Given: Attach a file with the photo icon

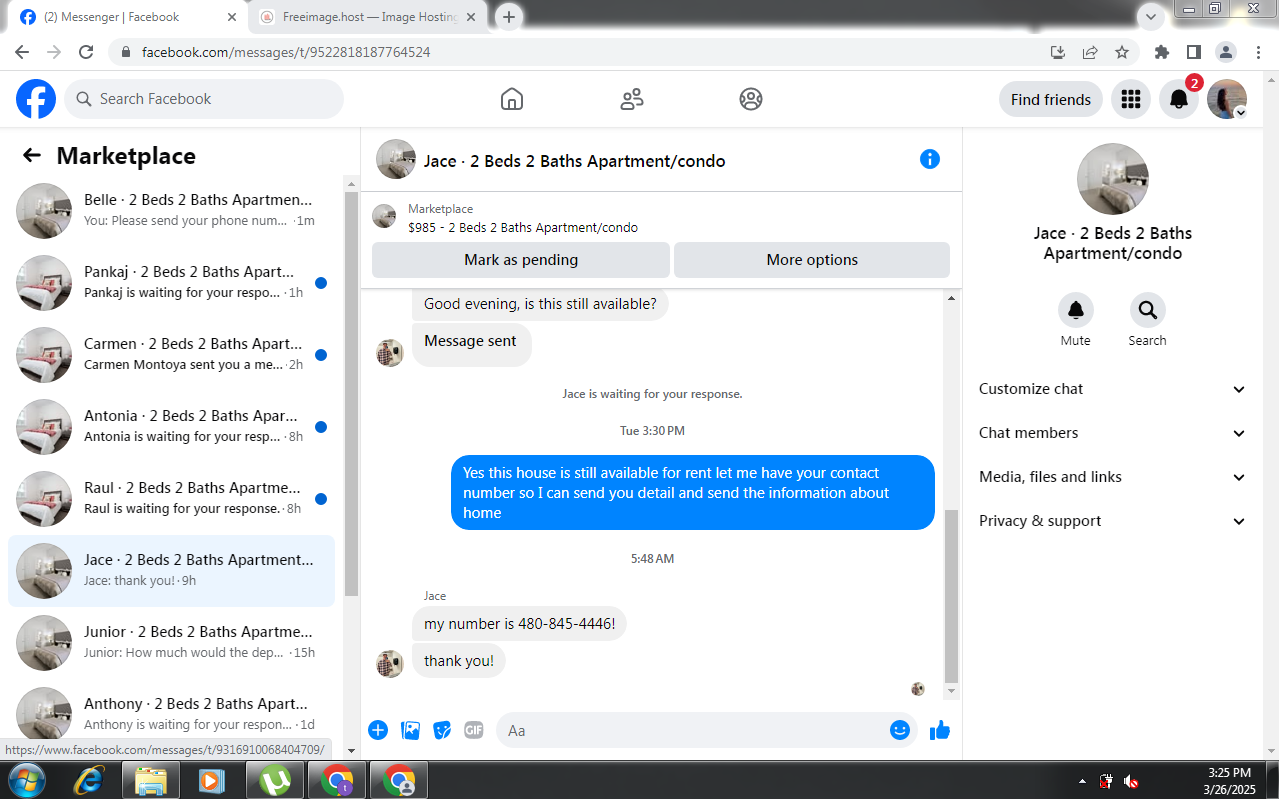Looking at the screenshot, I should pyautogui.click(x=410, y=730).
